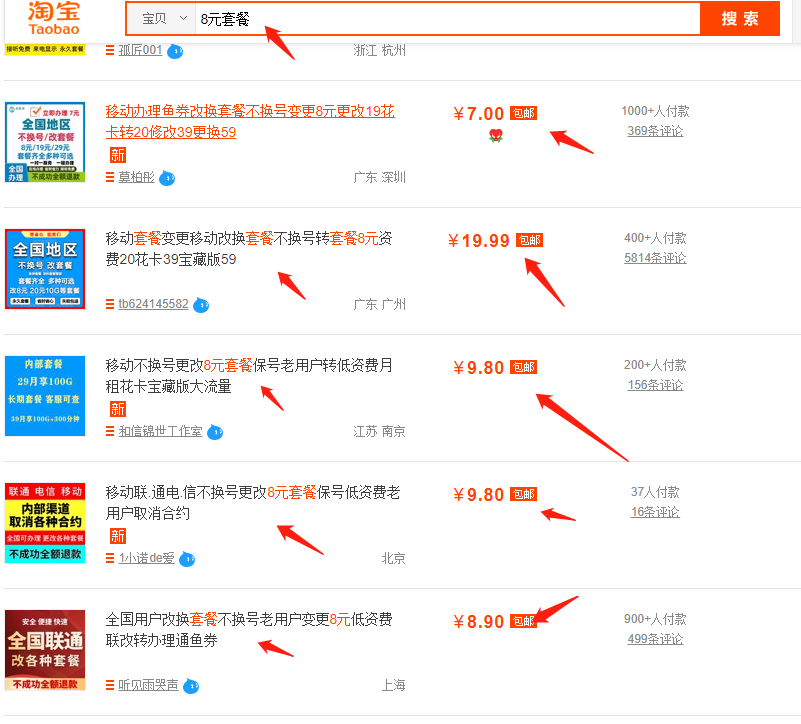Open the 5814条评论 reviews link
Viewport: 801px width, 724px height.
(x=655, y=258)
